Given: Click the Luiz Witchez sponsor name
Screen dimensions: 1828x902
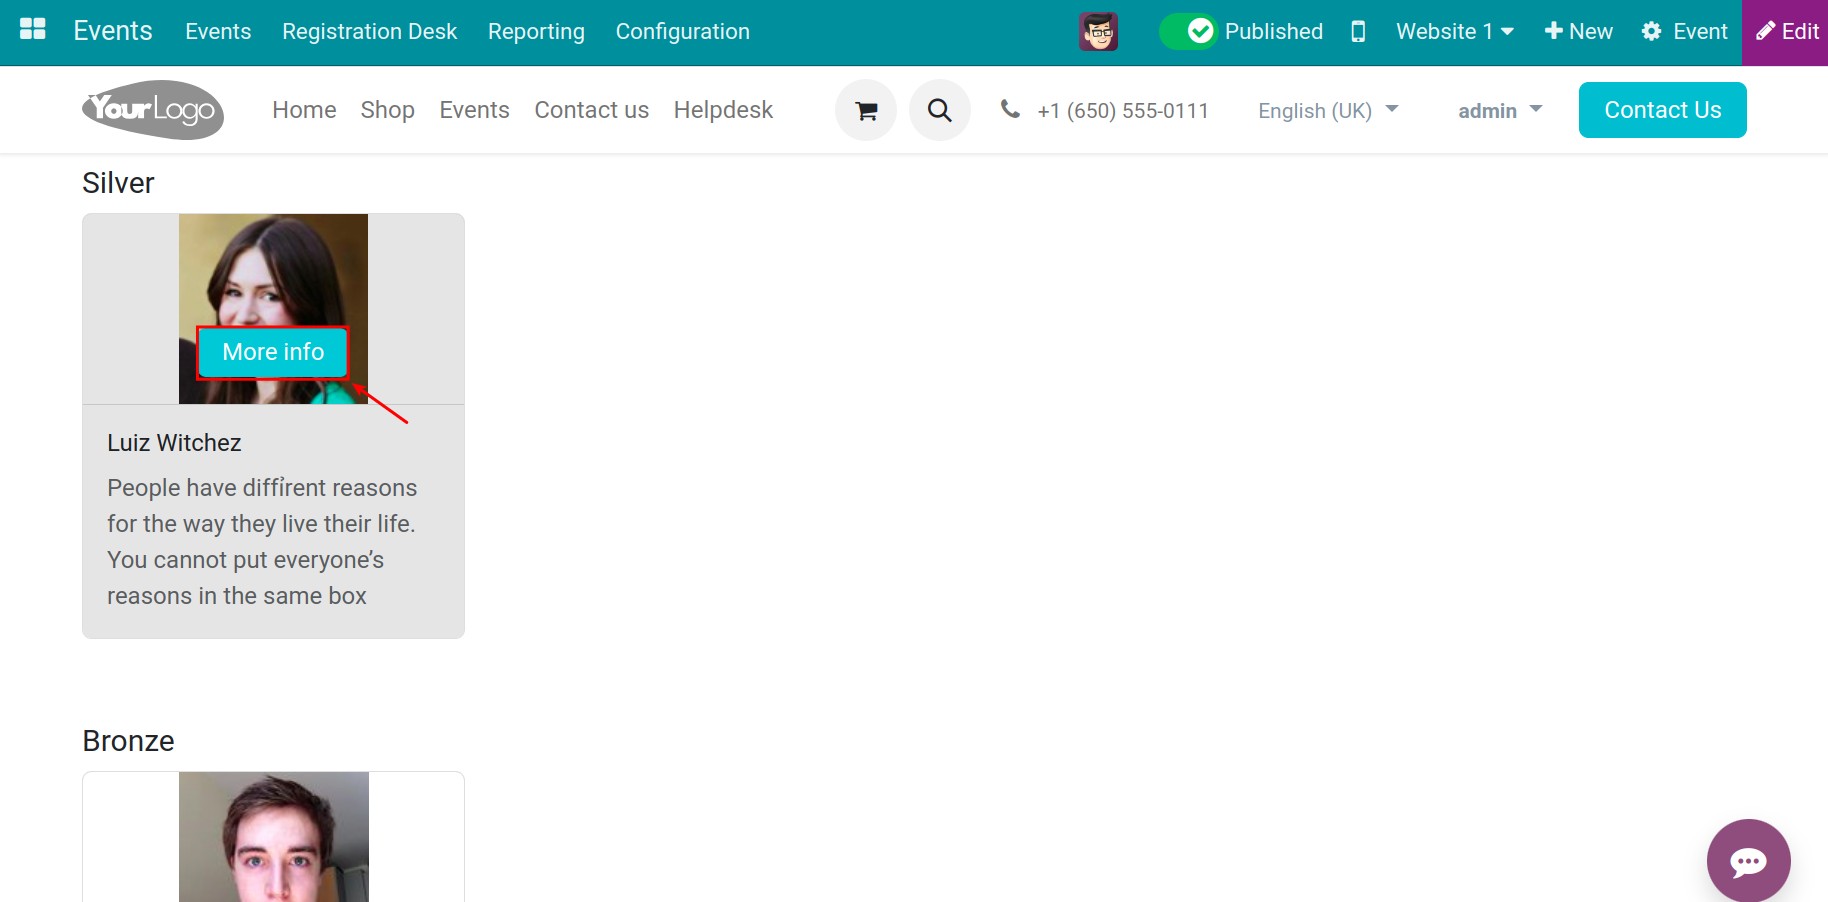Looking at the screenshot, I should point(174,443).
